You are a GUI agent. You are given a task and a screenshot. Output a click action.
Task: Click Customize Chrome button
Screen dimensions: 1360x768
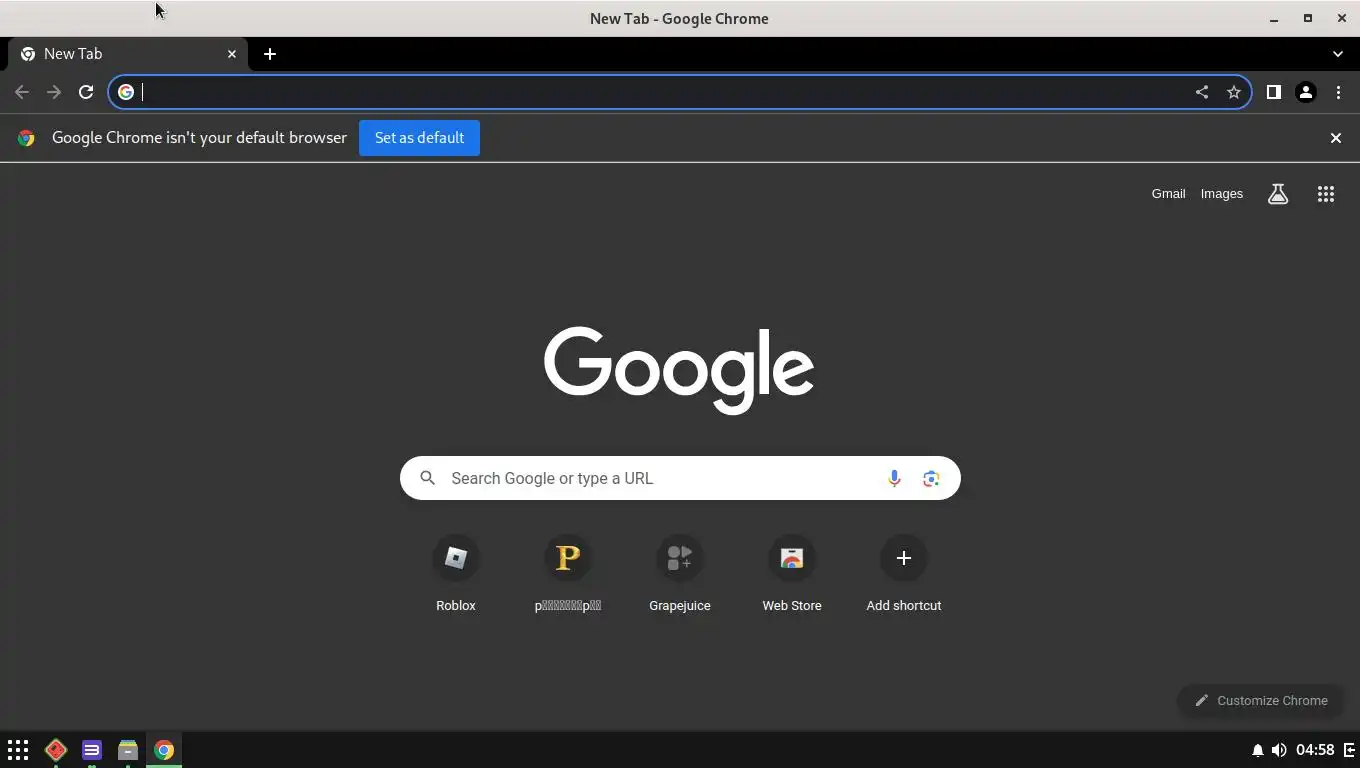click(x=1260, y=700)
